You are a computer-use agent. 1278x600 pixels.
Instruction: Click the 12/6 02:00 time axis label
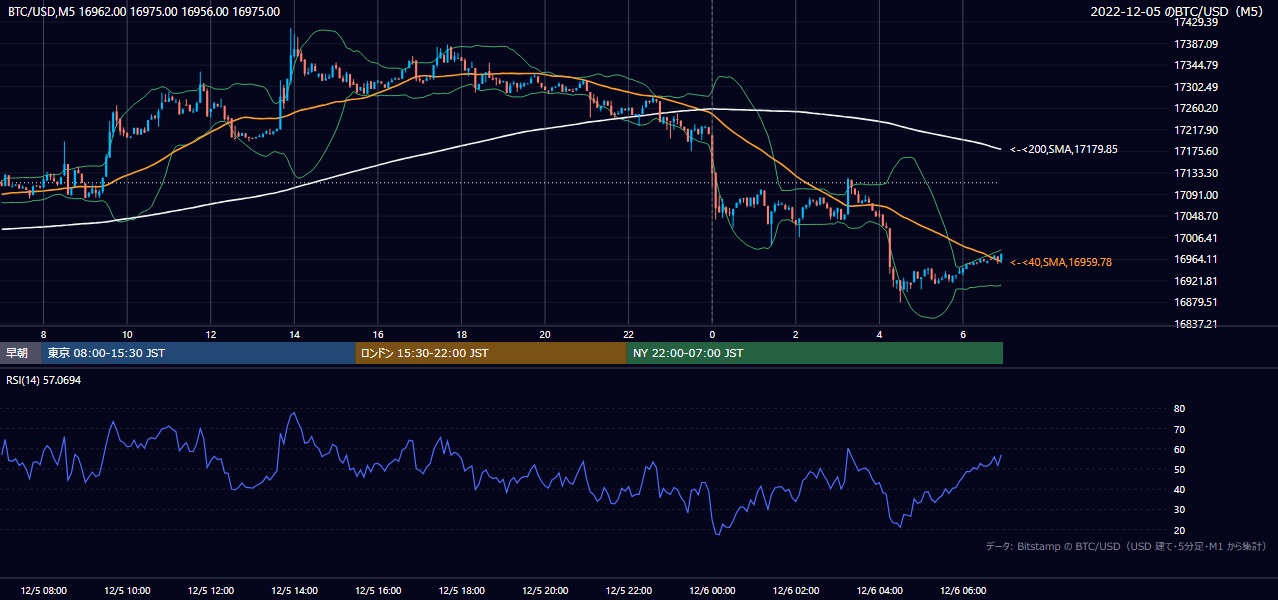click(x=796, y=591)
